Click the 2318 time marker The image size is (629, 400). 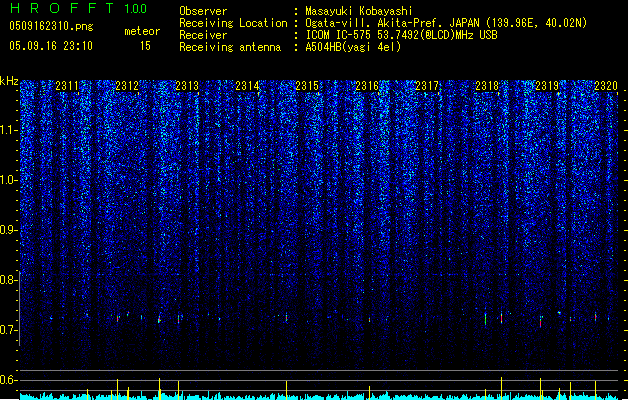(x=487, y=86)
